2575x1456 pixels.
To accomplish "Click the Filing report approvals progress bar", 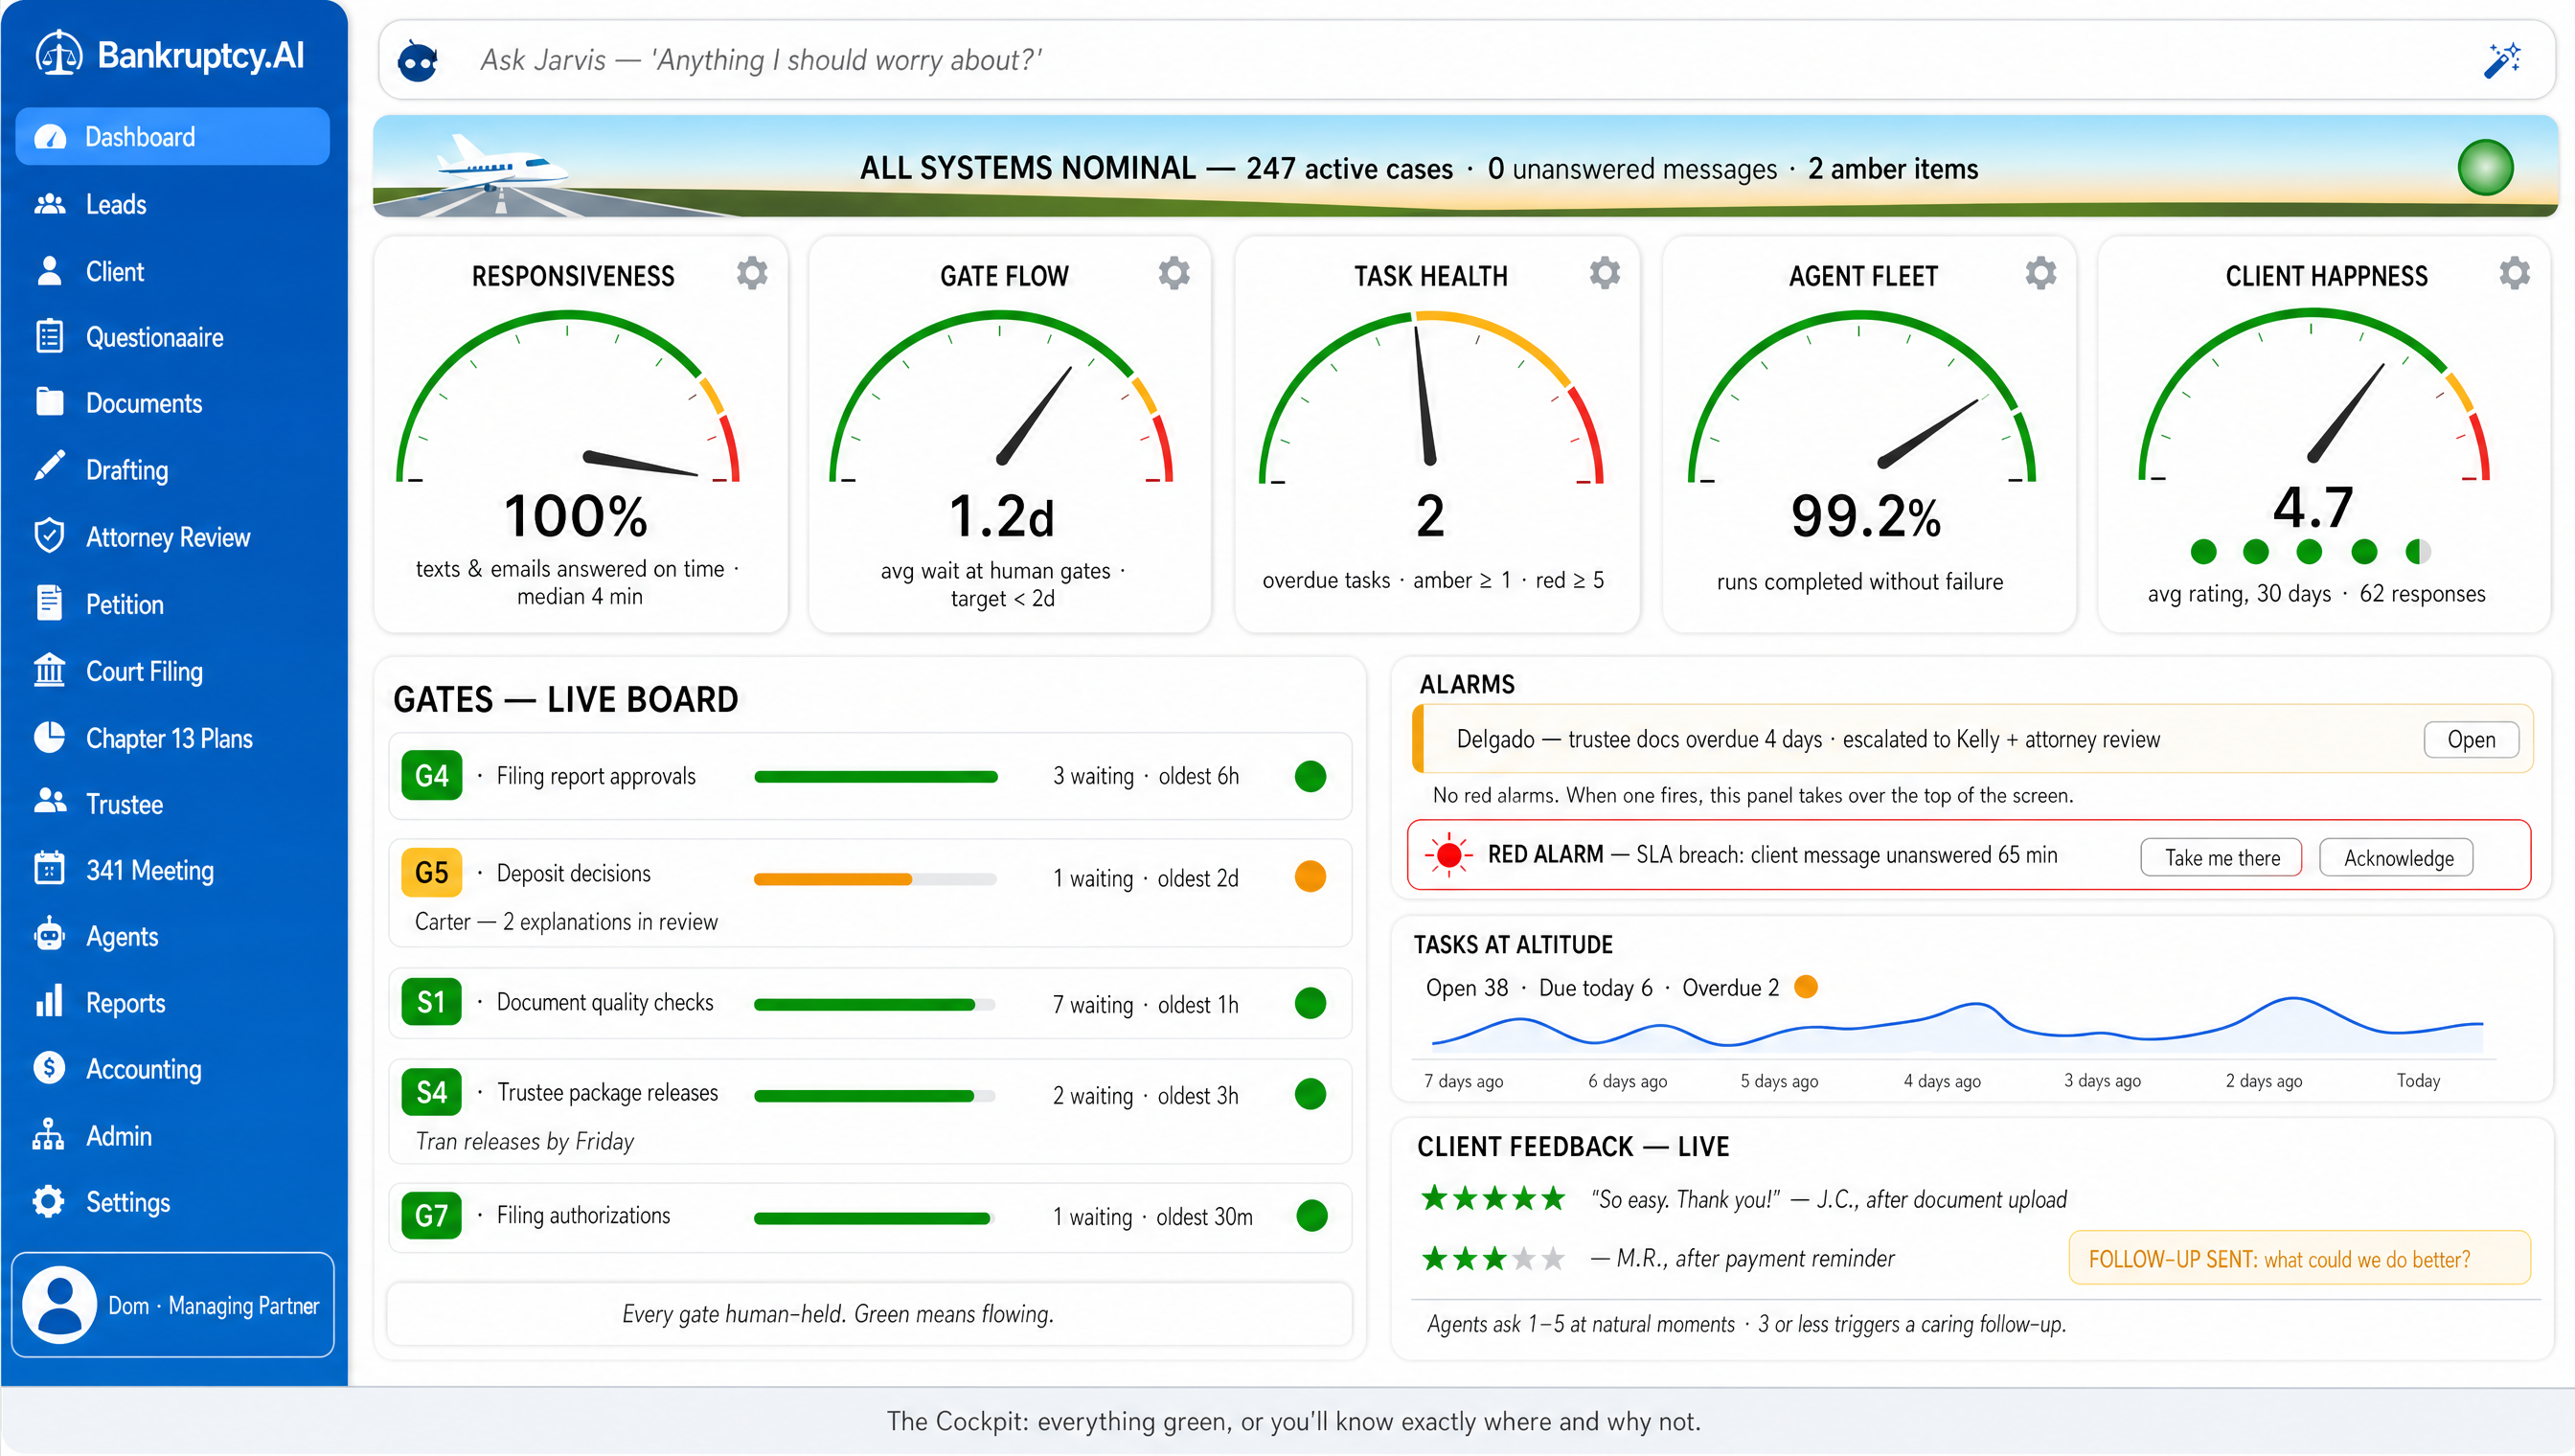I will [x=875, y=777].
